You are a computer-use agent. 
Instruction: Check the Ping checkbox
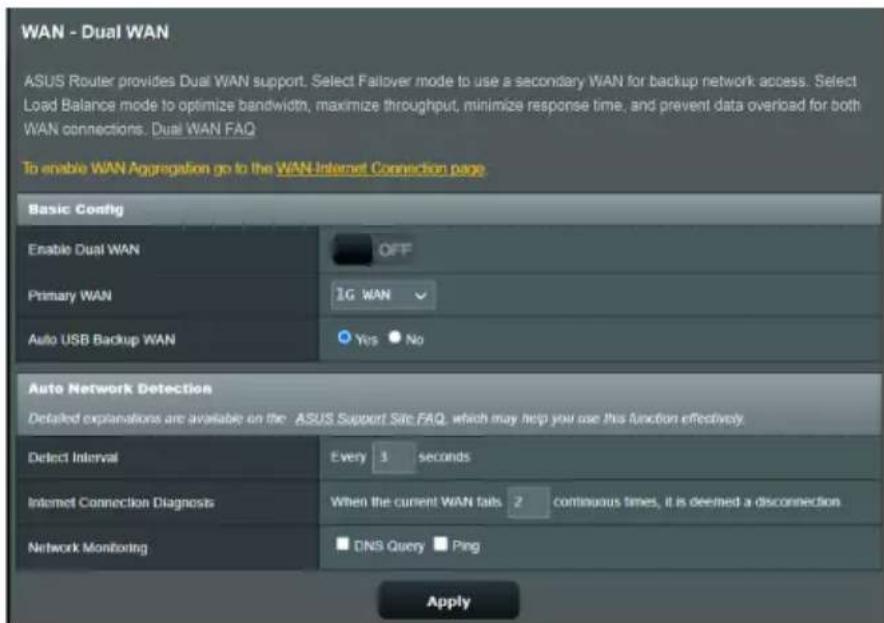440,544
